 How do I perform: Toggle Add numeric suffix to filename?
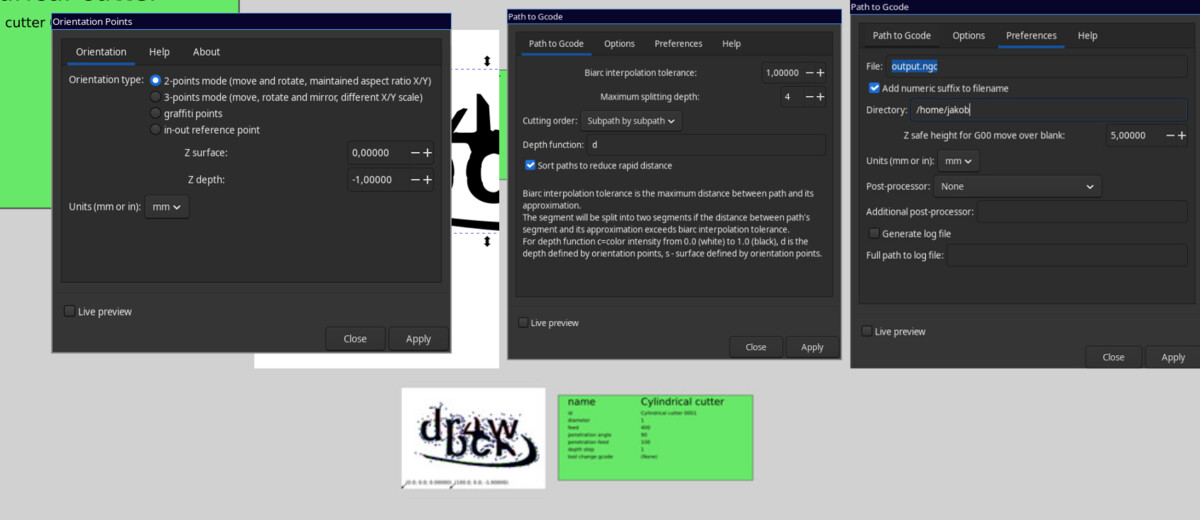[x=874, y=88]
